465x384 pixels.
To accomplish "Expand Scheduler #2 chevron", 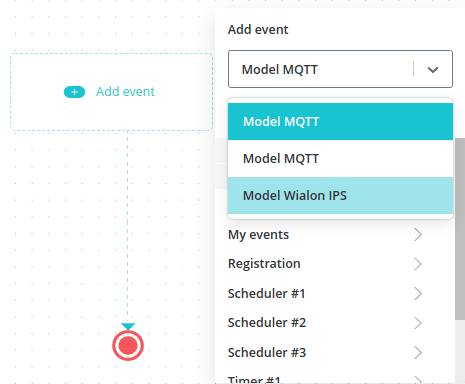I will pyautogui.click(x=418, y=323).
